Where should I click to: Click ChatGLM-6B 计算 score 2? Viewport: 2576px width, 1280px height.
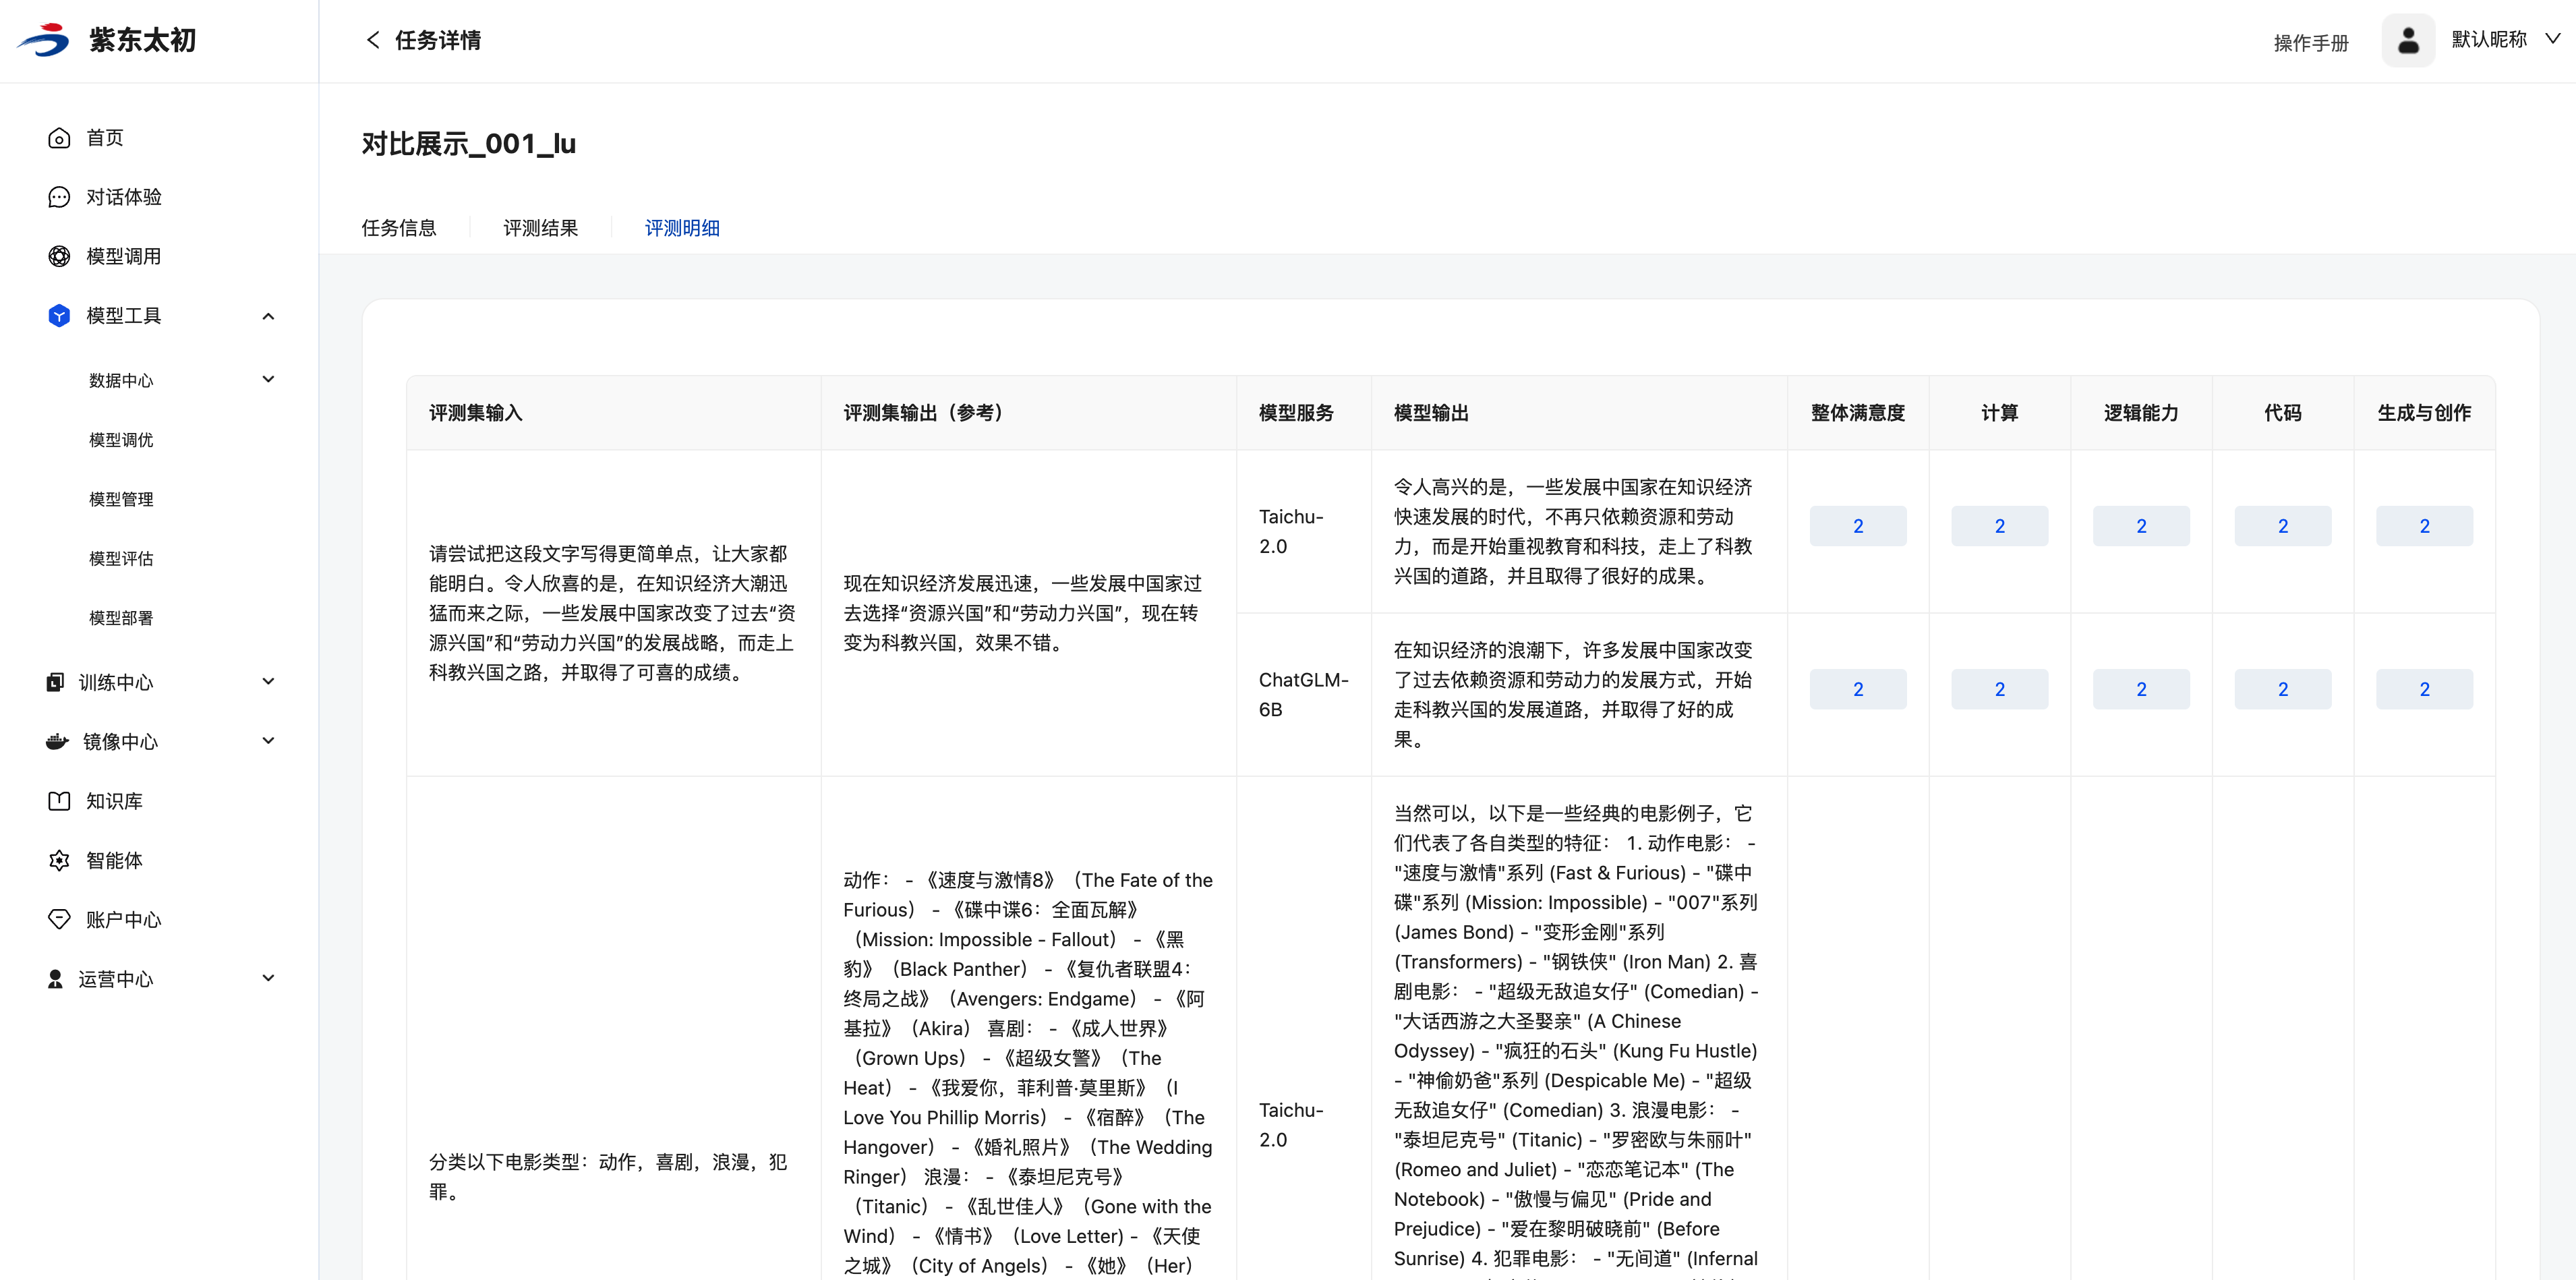(2000, 689)
